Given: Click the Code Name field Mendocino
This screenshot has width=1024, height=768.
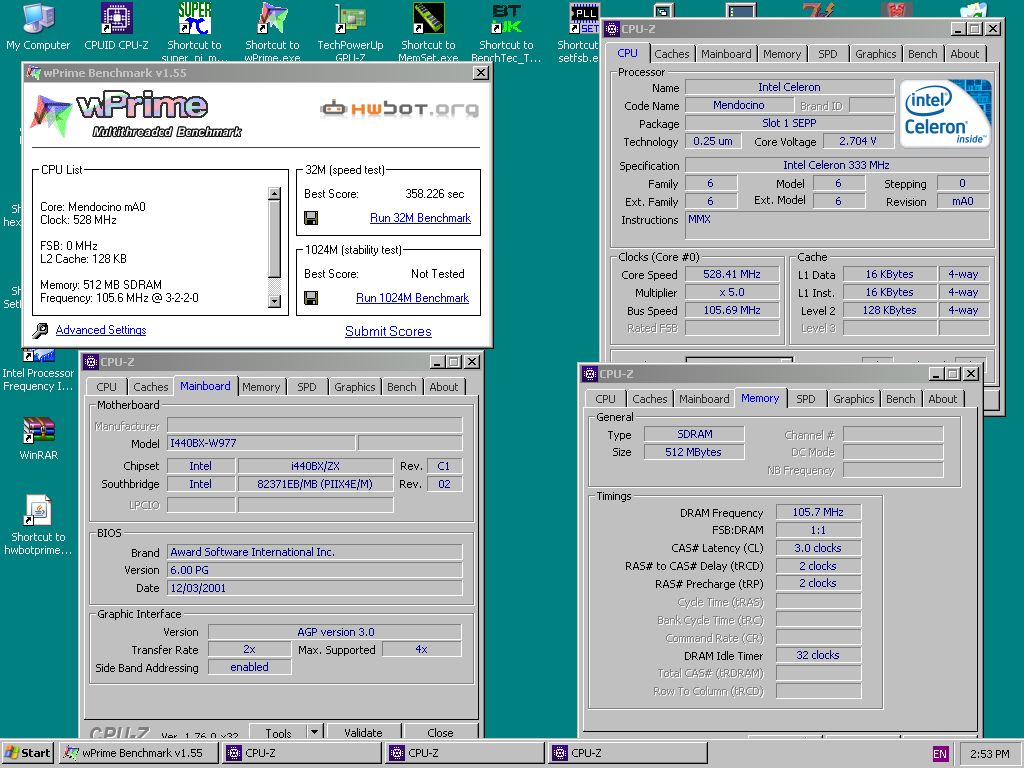Looking at the screenshot, I should click(x=739, y=105).
